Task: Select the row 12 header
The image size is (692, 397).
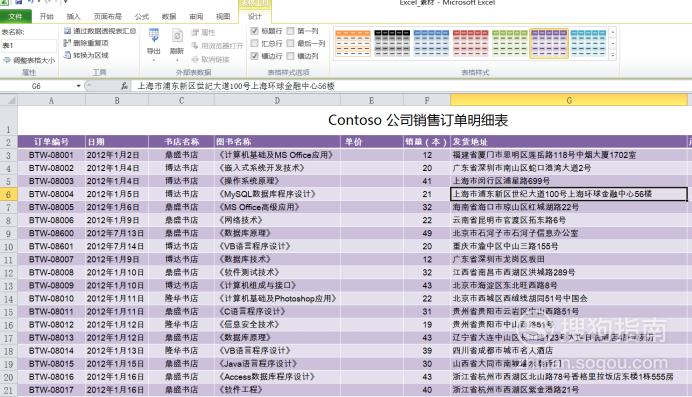Action: click(8, 273)
